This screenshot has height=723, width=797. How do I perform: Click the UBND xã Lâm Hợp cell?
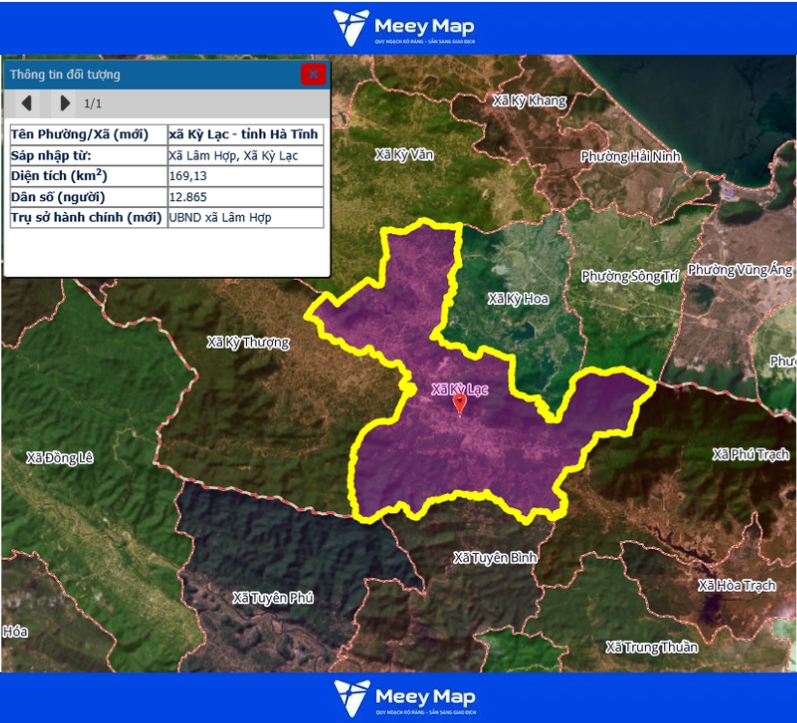click(244, 217)
